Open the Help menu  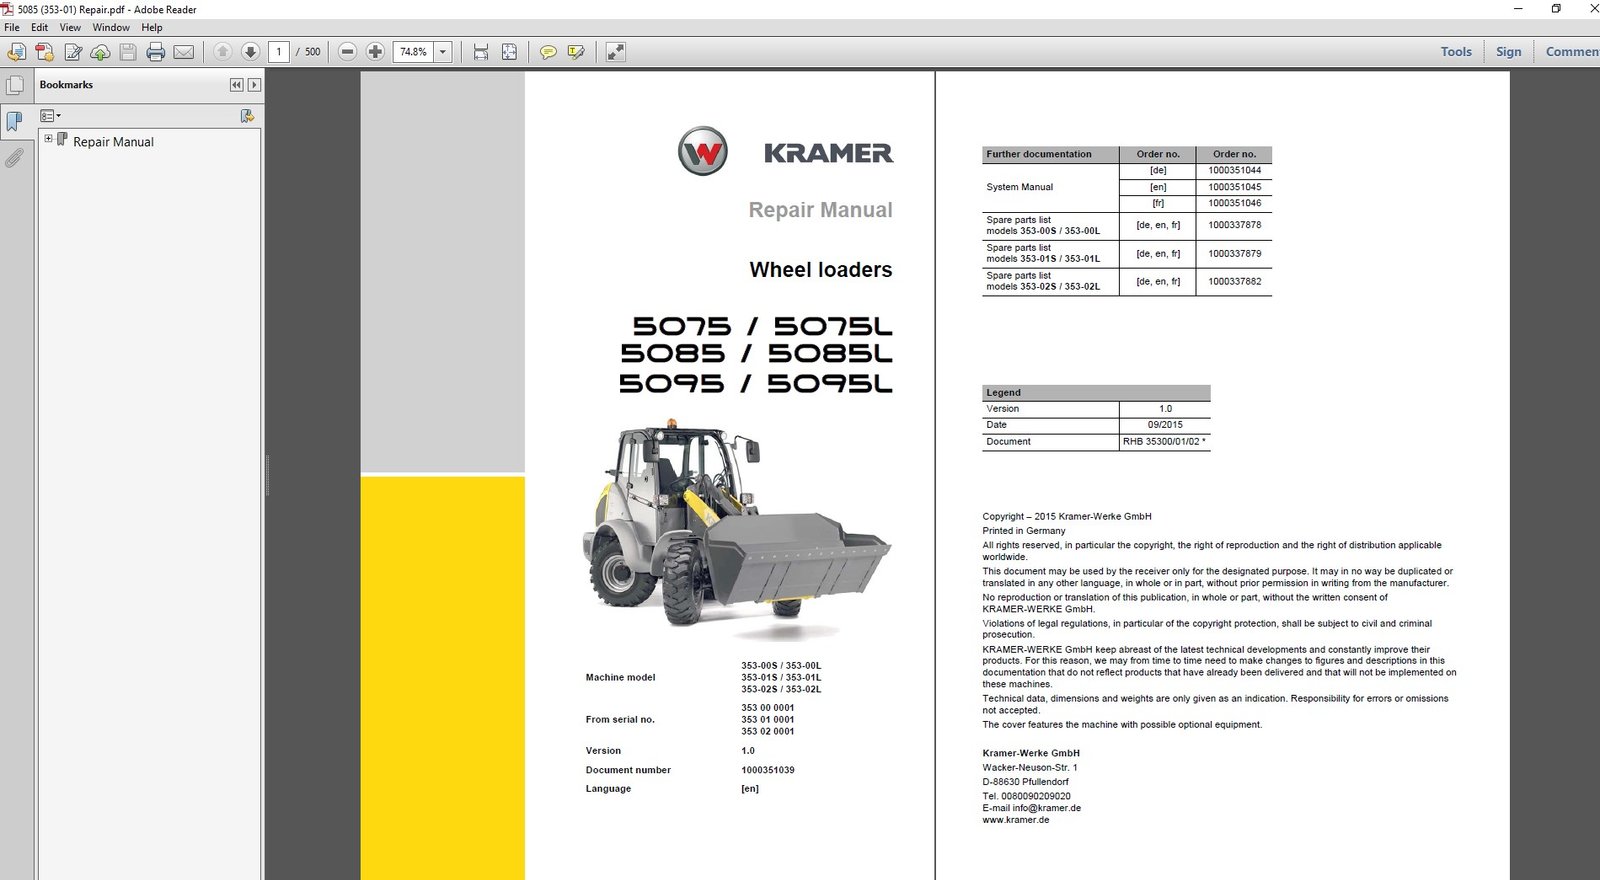pos(151,27)
